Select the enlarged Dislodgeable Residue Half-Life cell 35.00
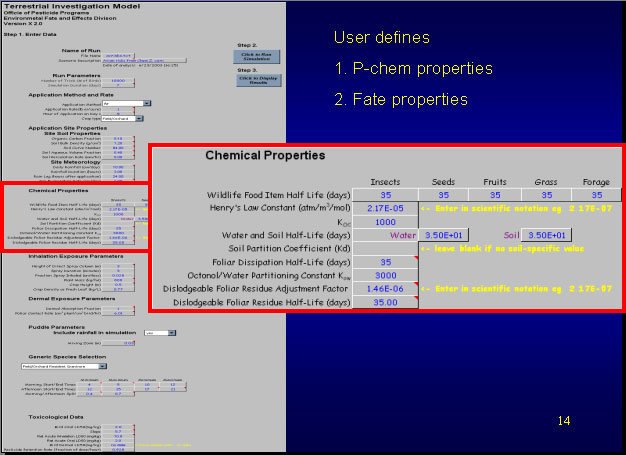The height and width of the screenshot is (455, 626). [x=385, y=302]
